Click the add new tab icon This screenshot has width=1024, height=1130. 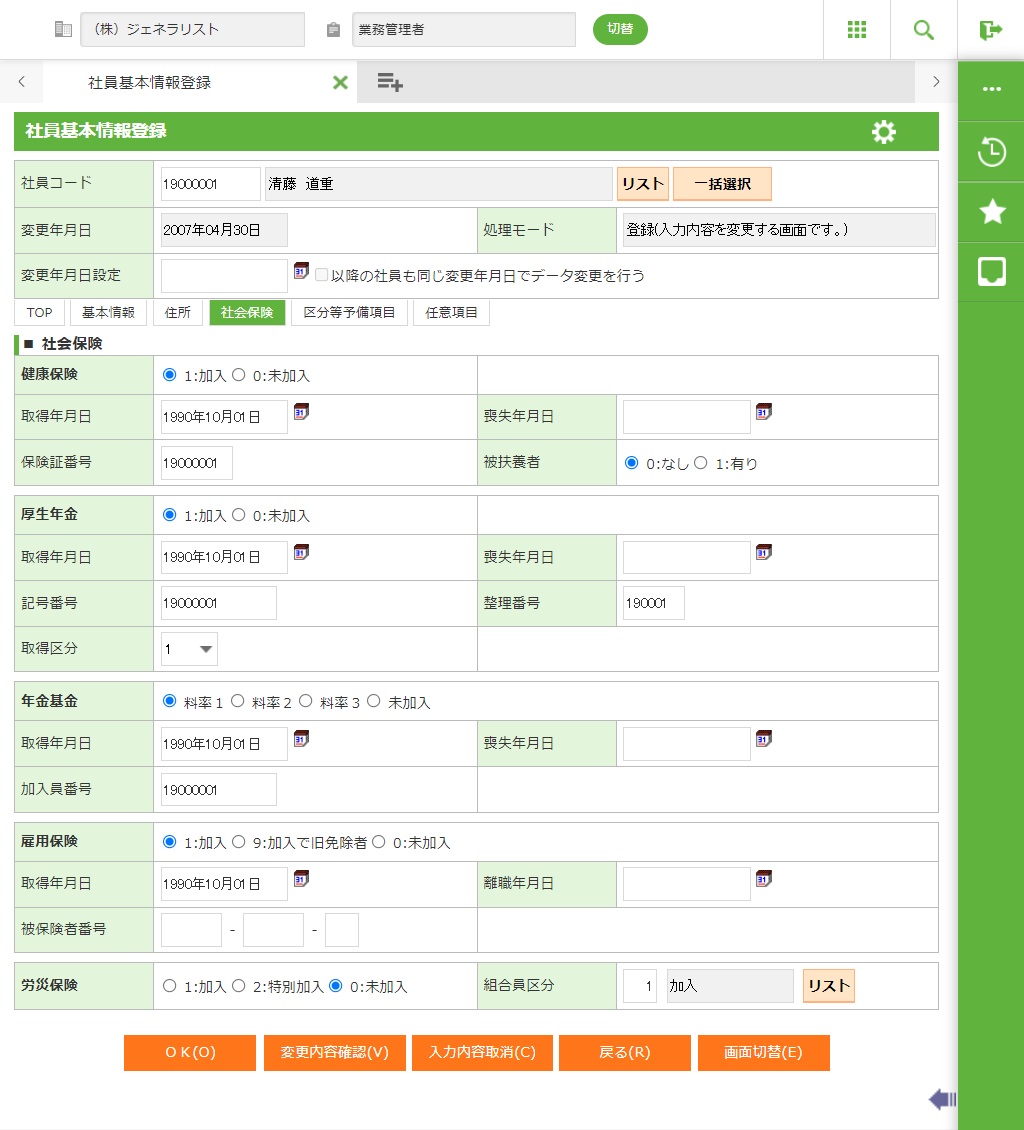(x=389, y=83)
